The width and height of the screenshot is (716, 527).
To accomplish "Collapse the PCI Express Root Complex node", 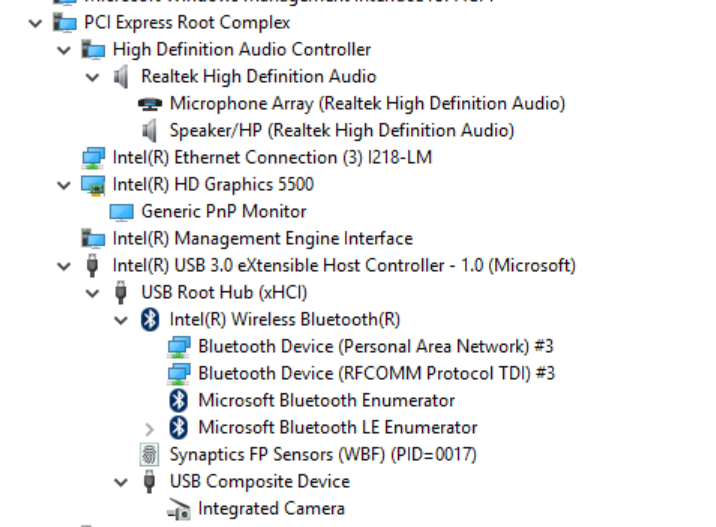I will [37, 22].
